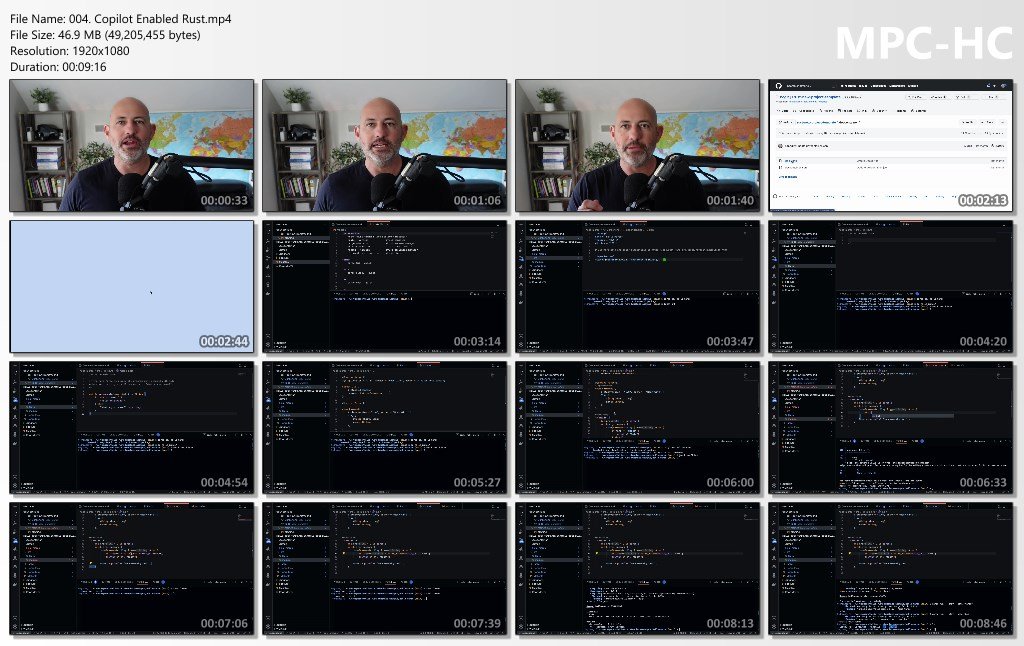
Task: View the frame thumbnail at 00:06:33
Action: pos(891,428)
